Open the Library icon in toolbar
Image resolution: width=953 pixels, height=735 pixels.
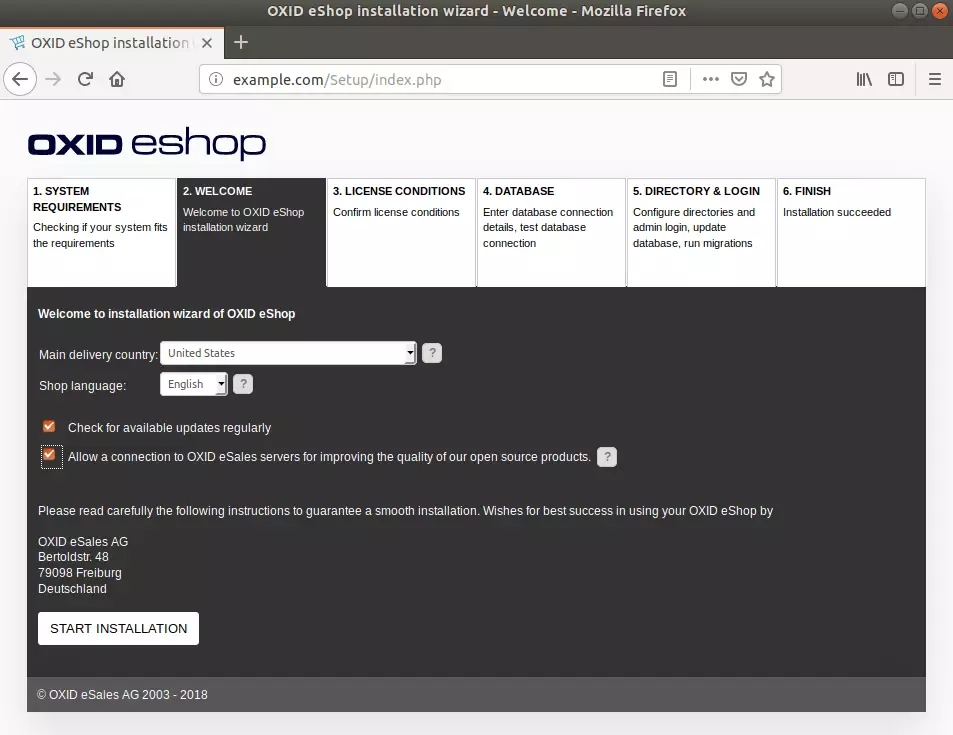tap(864, 79)
